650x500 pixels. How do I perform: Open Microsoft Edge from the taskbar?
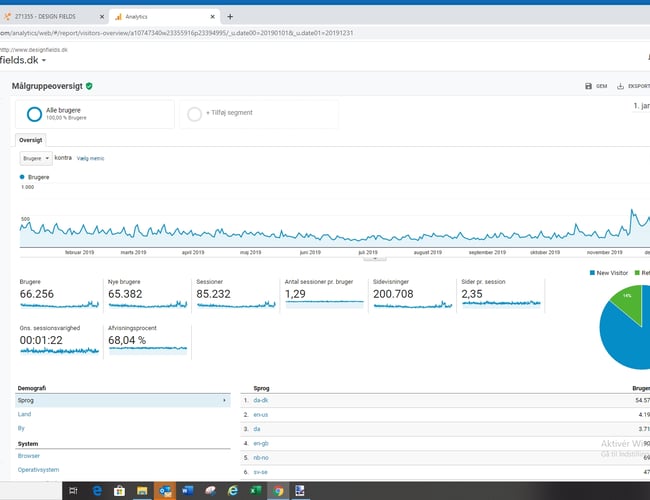[98, 490]
